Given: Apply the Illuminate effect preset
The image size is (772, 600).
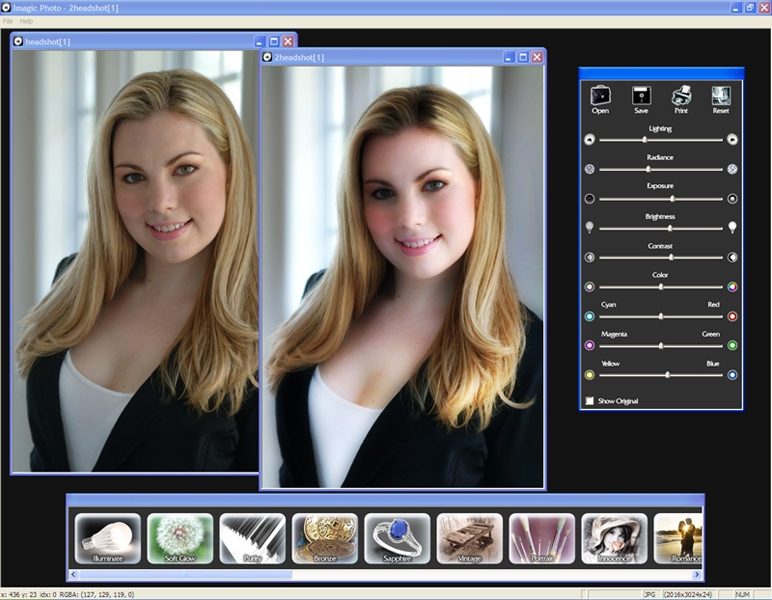Looking at the screenshot, I should (x=108, y=539).
